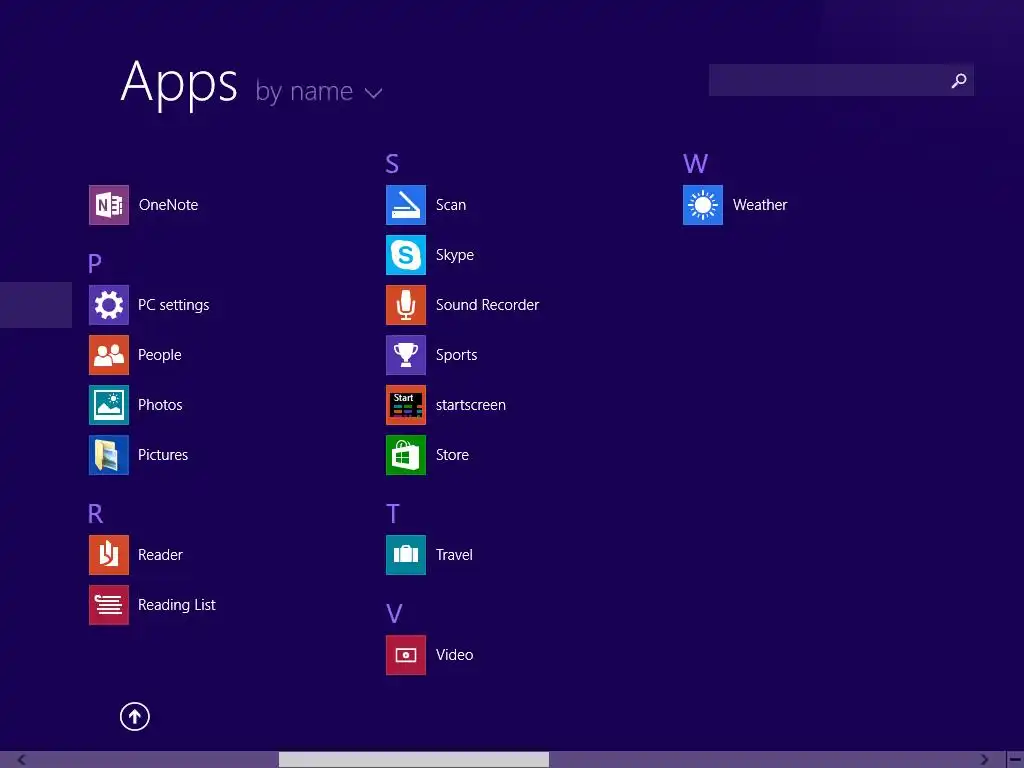The width and height of the screenshot is (1024, 768).
Task: Click the 'Reading List' label
Action: (176, 605)
